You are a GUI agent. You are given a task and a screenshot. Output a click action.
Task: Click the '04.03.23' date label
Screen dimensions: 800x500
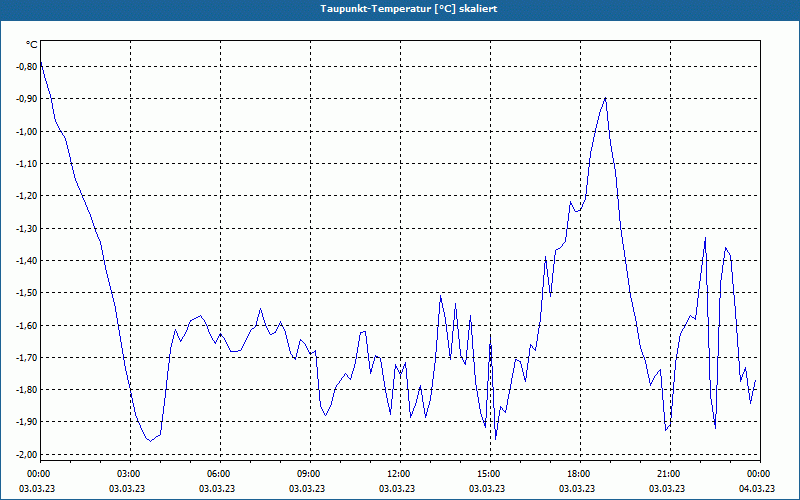point(757,488)
